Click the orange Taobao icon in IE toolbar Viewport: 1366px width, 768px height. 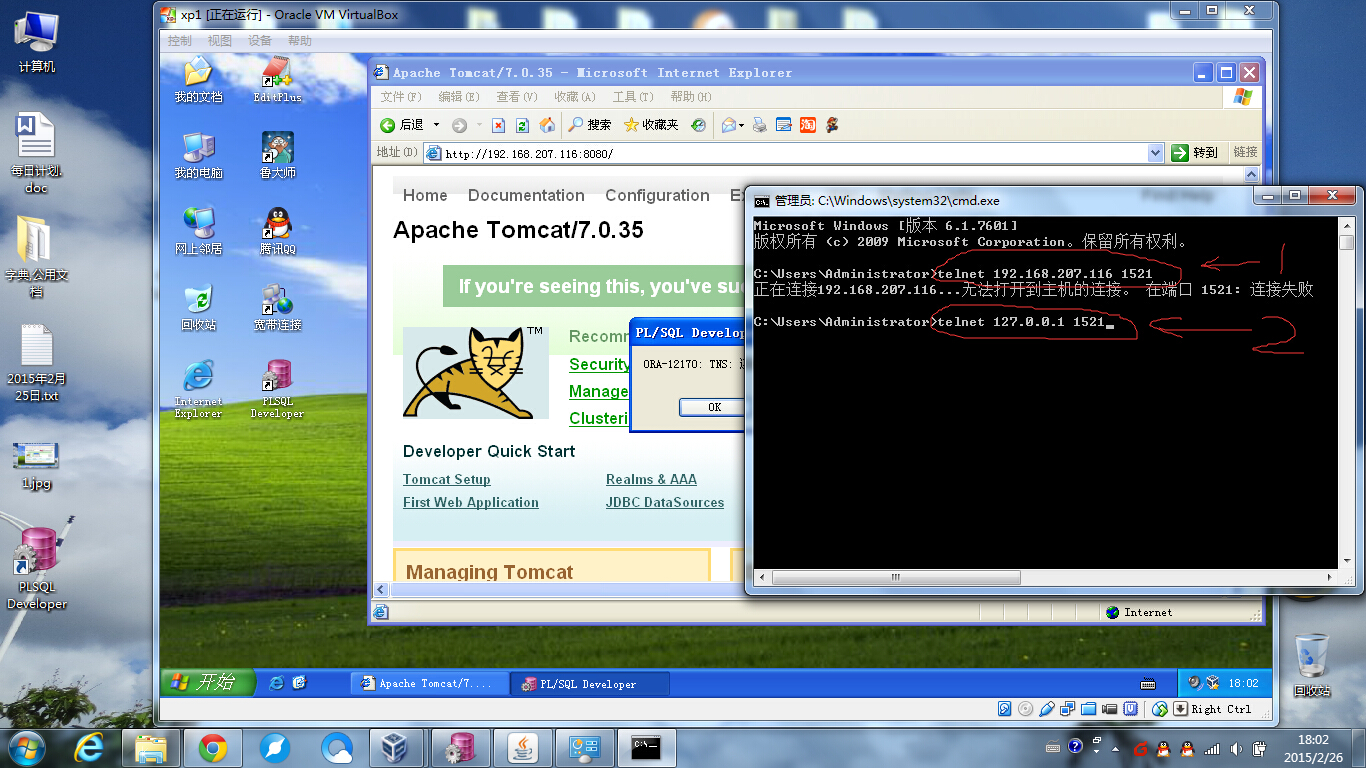point(808,125)
